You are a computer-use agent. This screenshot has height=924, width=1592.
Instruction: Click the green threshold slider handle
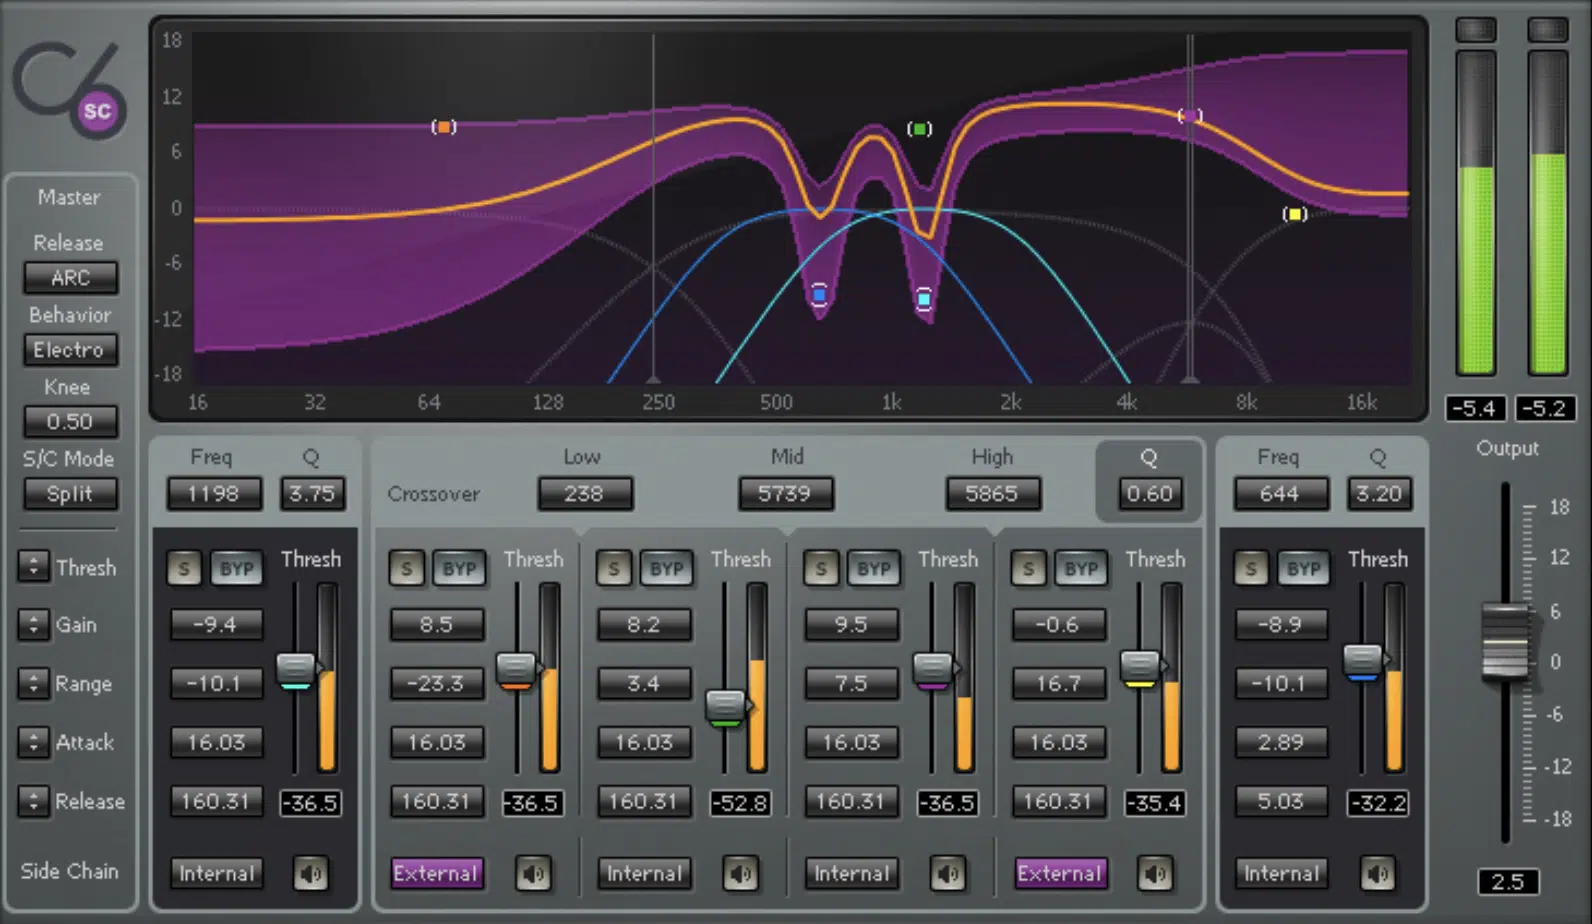coord(726,707)
